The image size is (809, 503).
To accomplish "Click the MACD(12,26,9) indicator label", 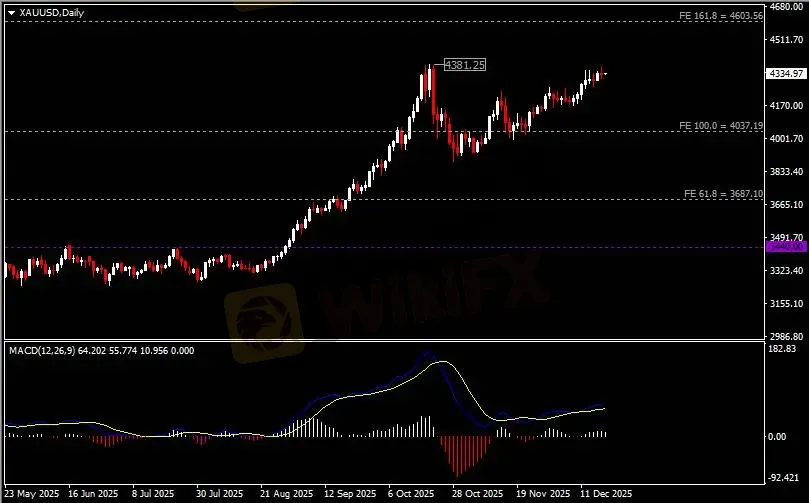I will (x=102, y=351).
